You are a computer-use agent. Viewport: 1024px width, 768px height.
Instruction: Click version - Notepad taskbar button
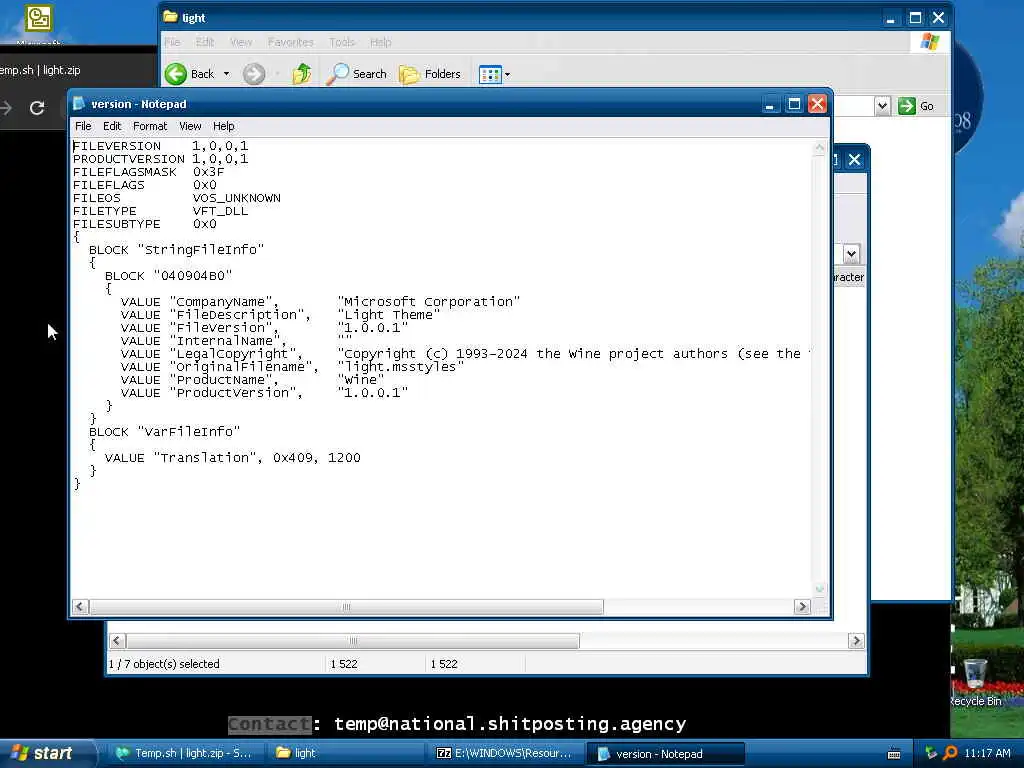[x=665, y=754]
